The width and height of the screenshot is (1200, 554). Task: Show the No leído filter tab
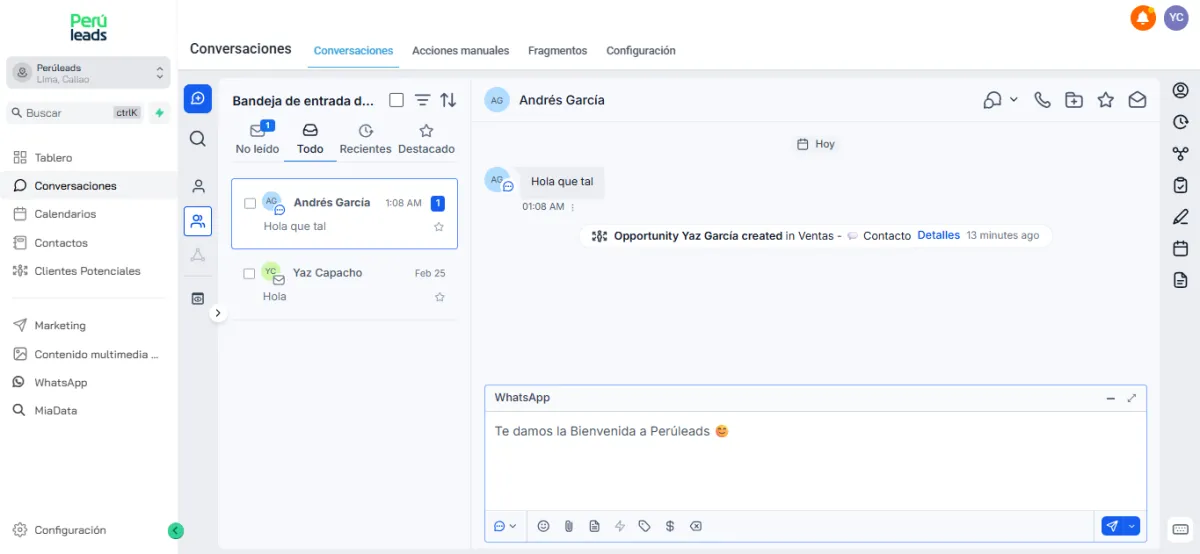click(257, 140)
